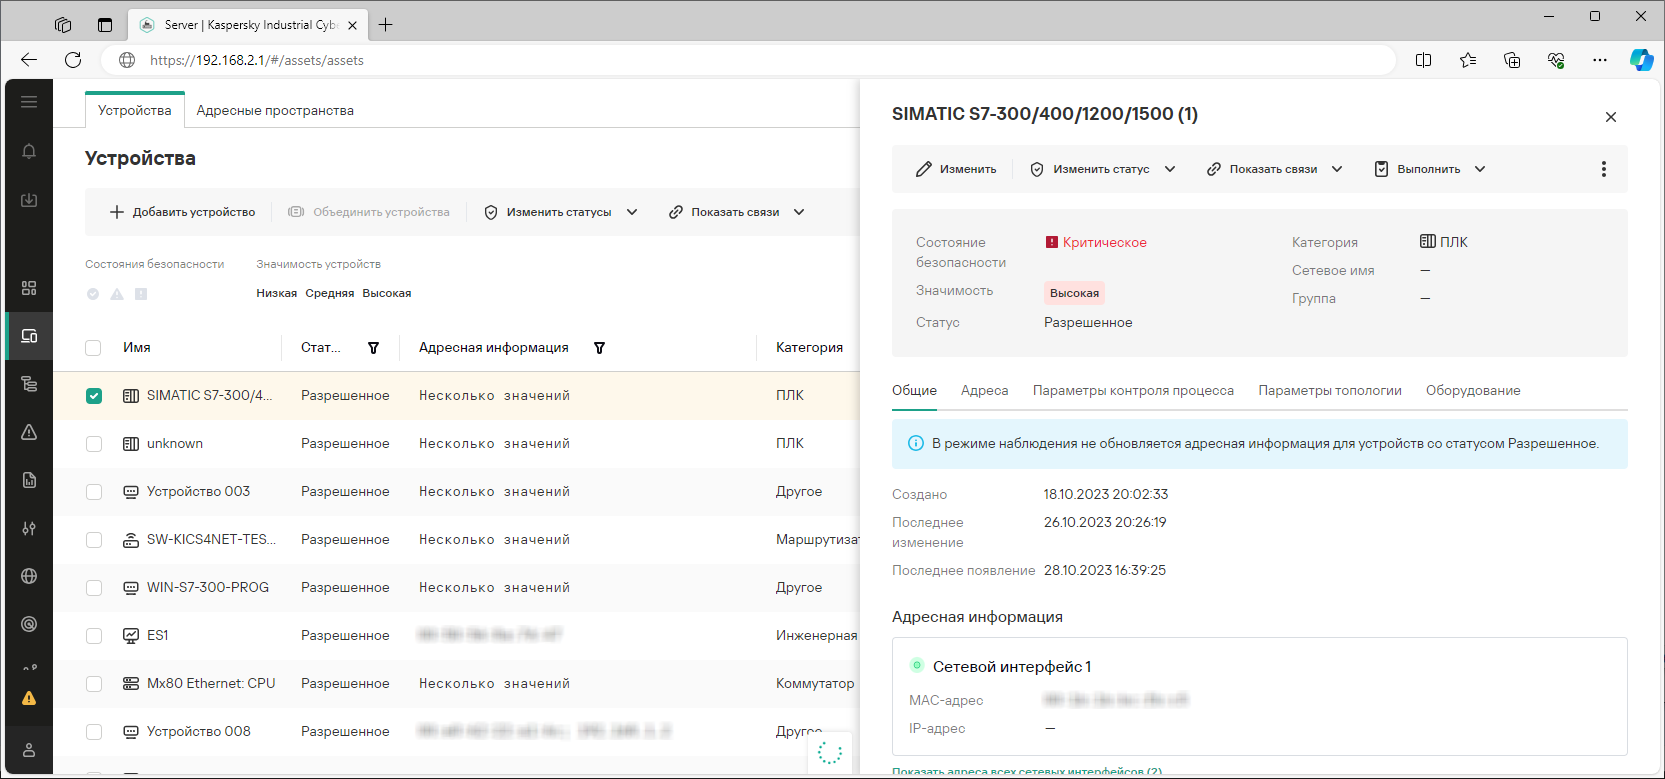1665x779 pixels.
Task: Check the Mx80 Ethernet: CPU row checkbox
Action: point(94,684)
